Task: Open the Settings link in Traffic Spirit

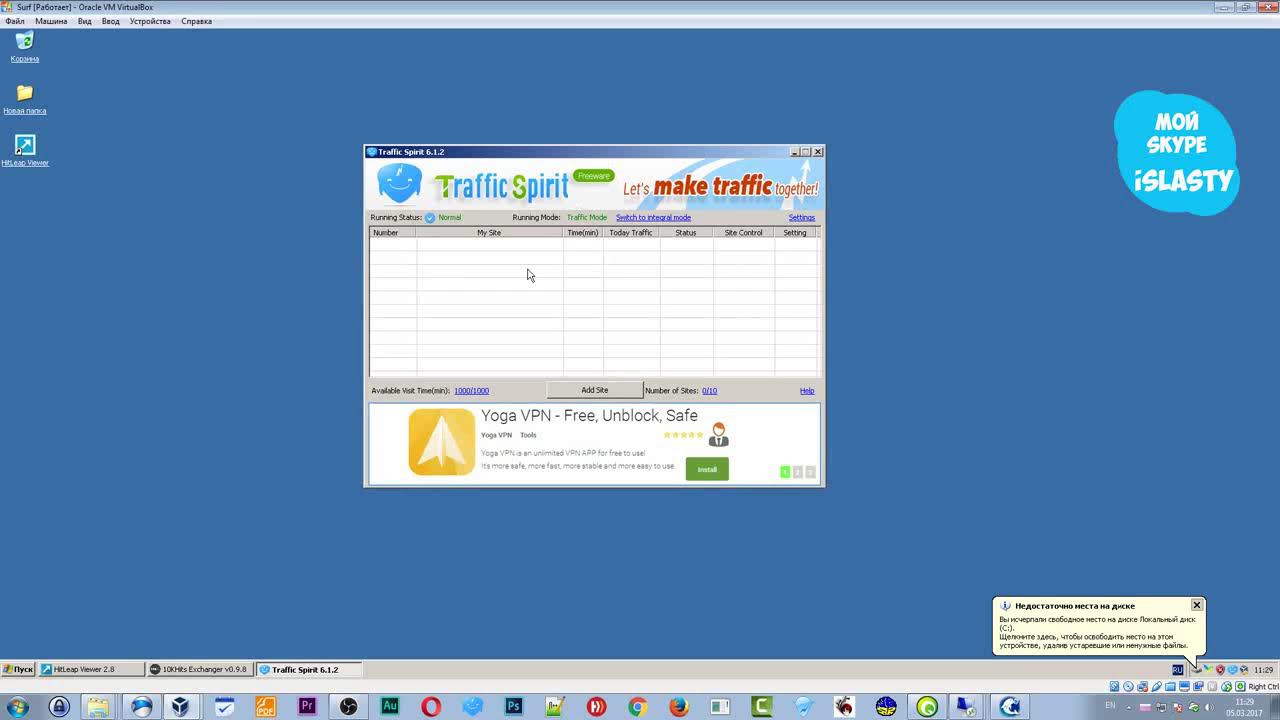Action: coord(801,217)
